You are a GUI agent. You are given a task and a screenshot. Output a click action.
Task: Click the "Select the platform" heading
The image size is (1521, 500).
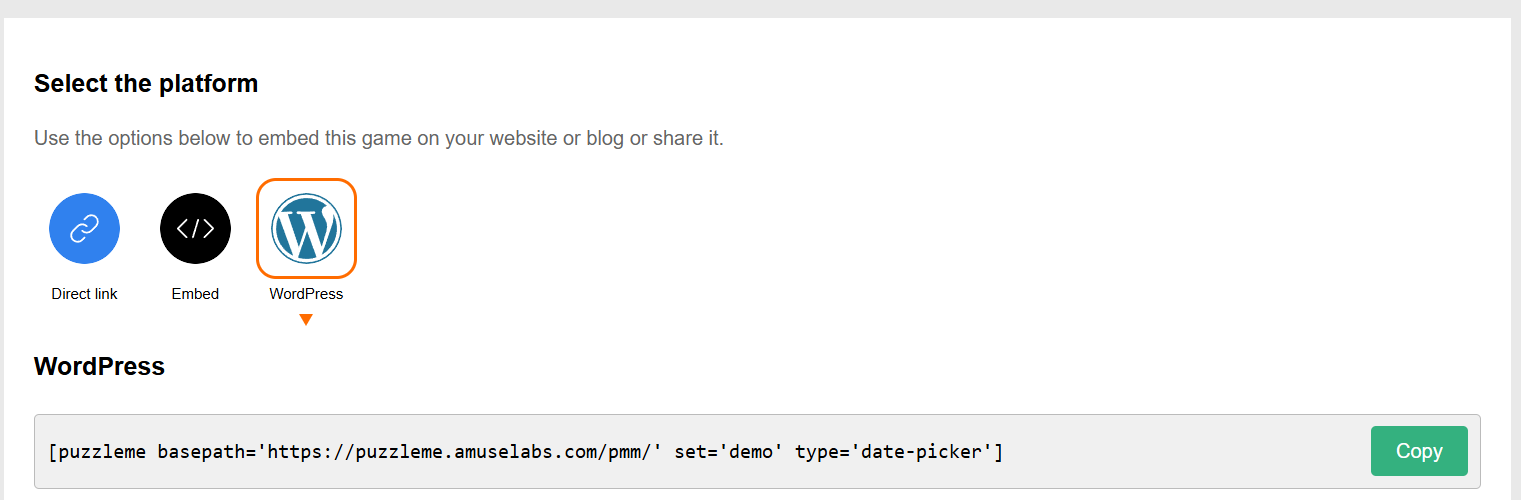click(x=146, y=83)
